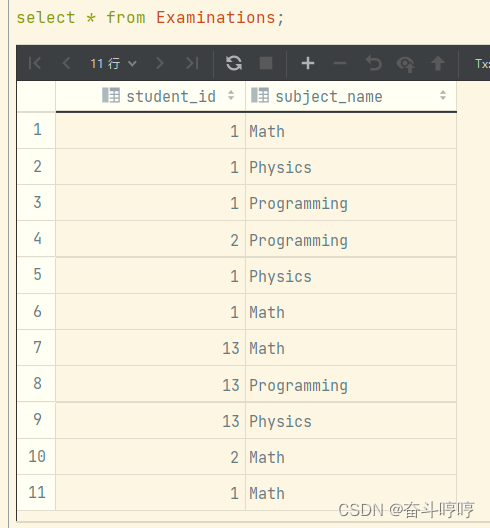Select the student_id column header
This screenshot has height=528, width=490.
(151, 96)
